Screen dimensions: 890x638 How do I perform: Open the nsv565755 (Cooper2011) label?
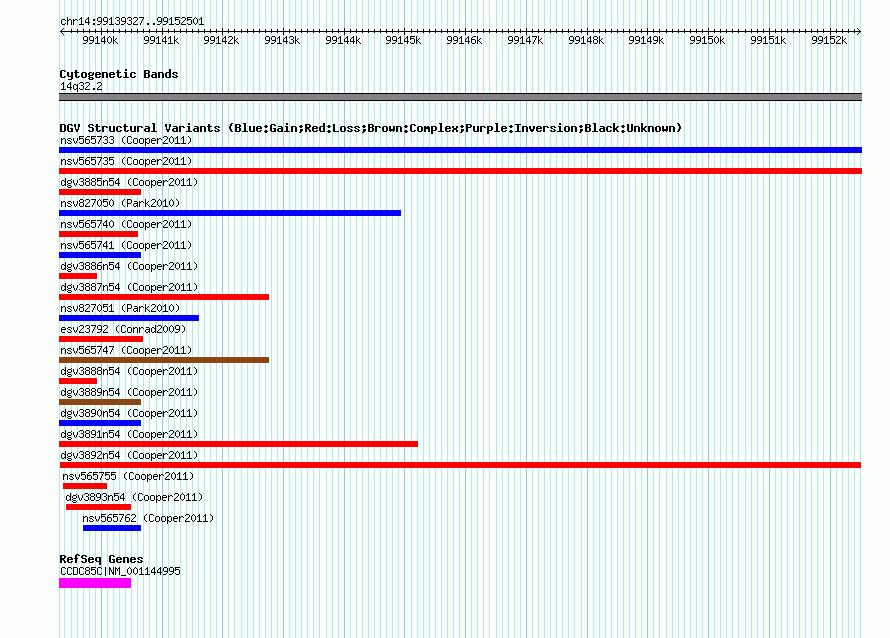[x=128, y=476]
